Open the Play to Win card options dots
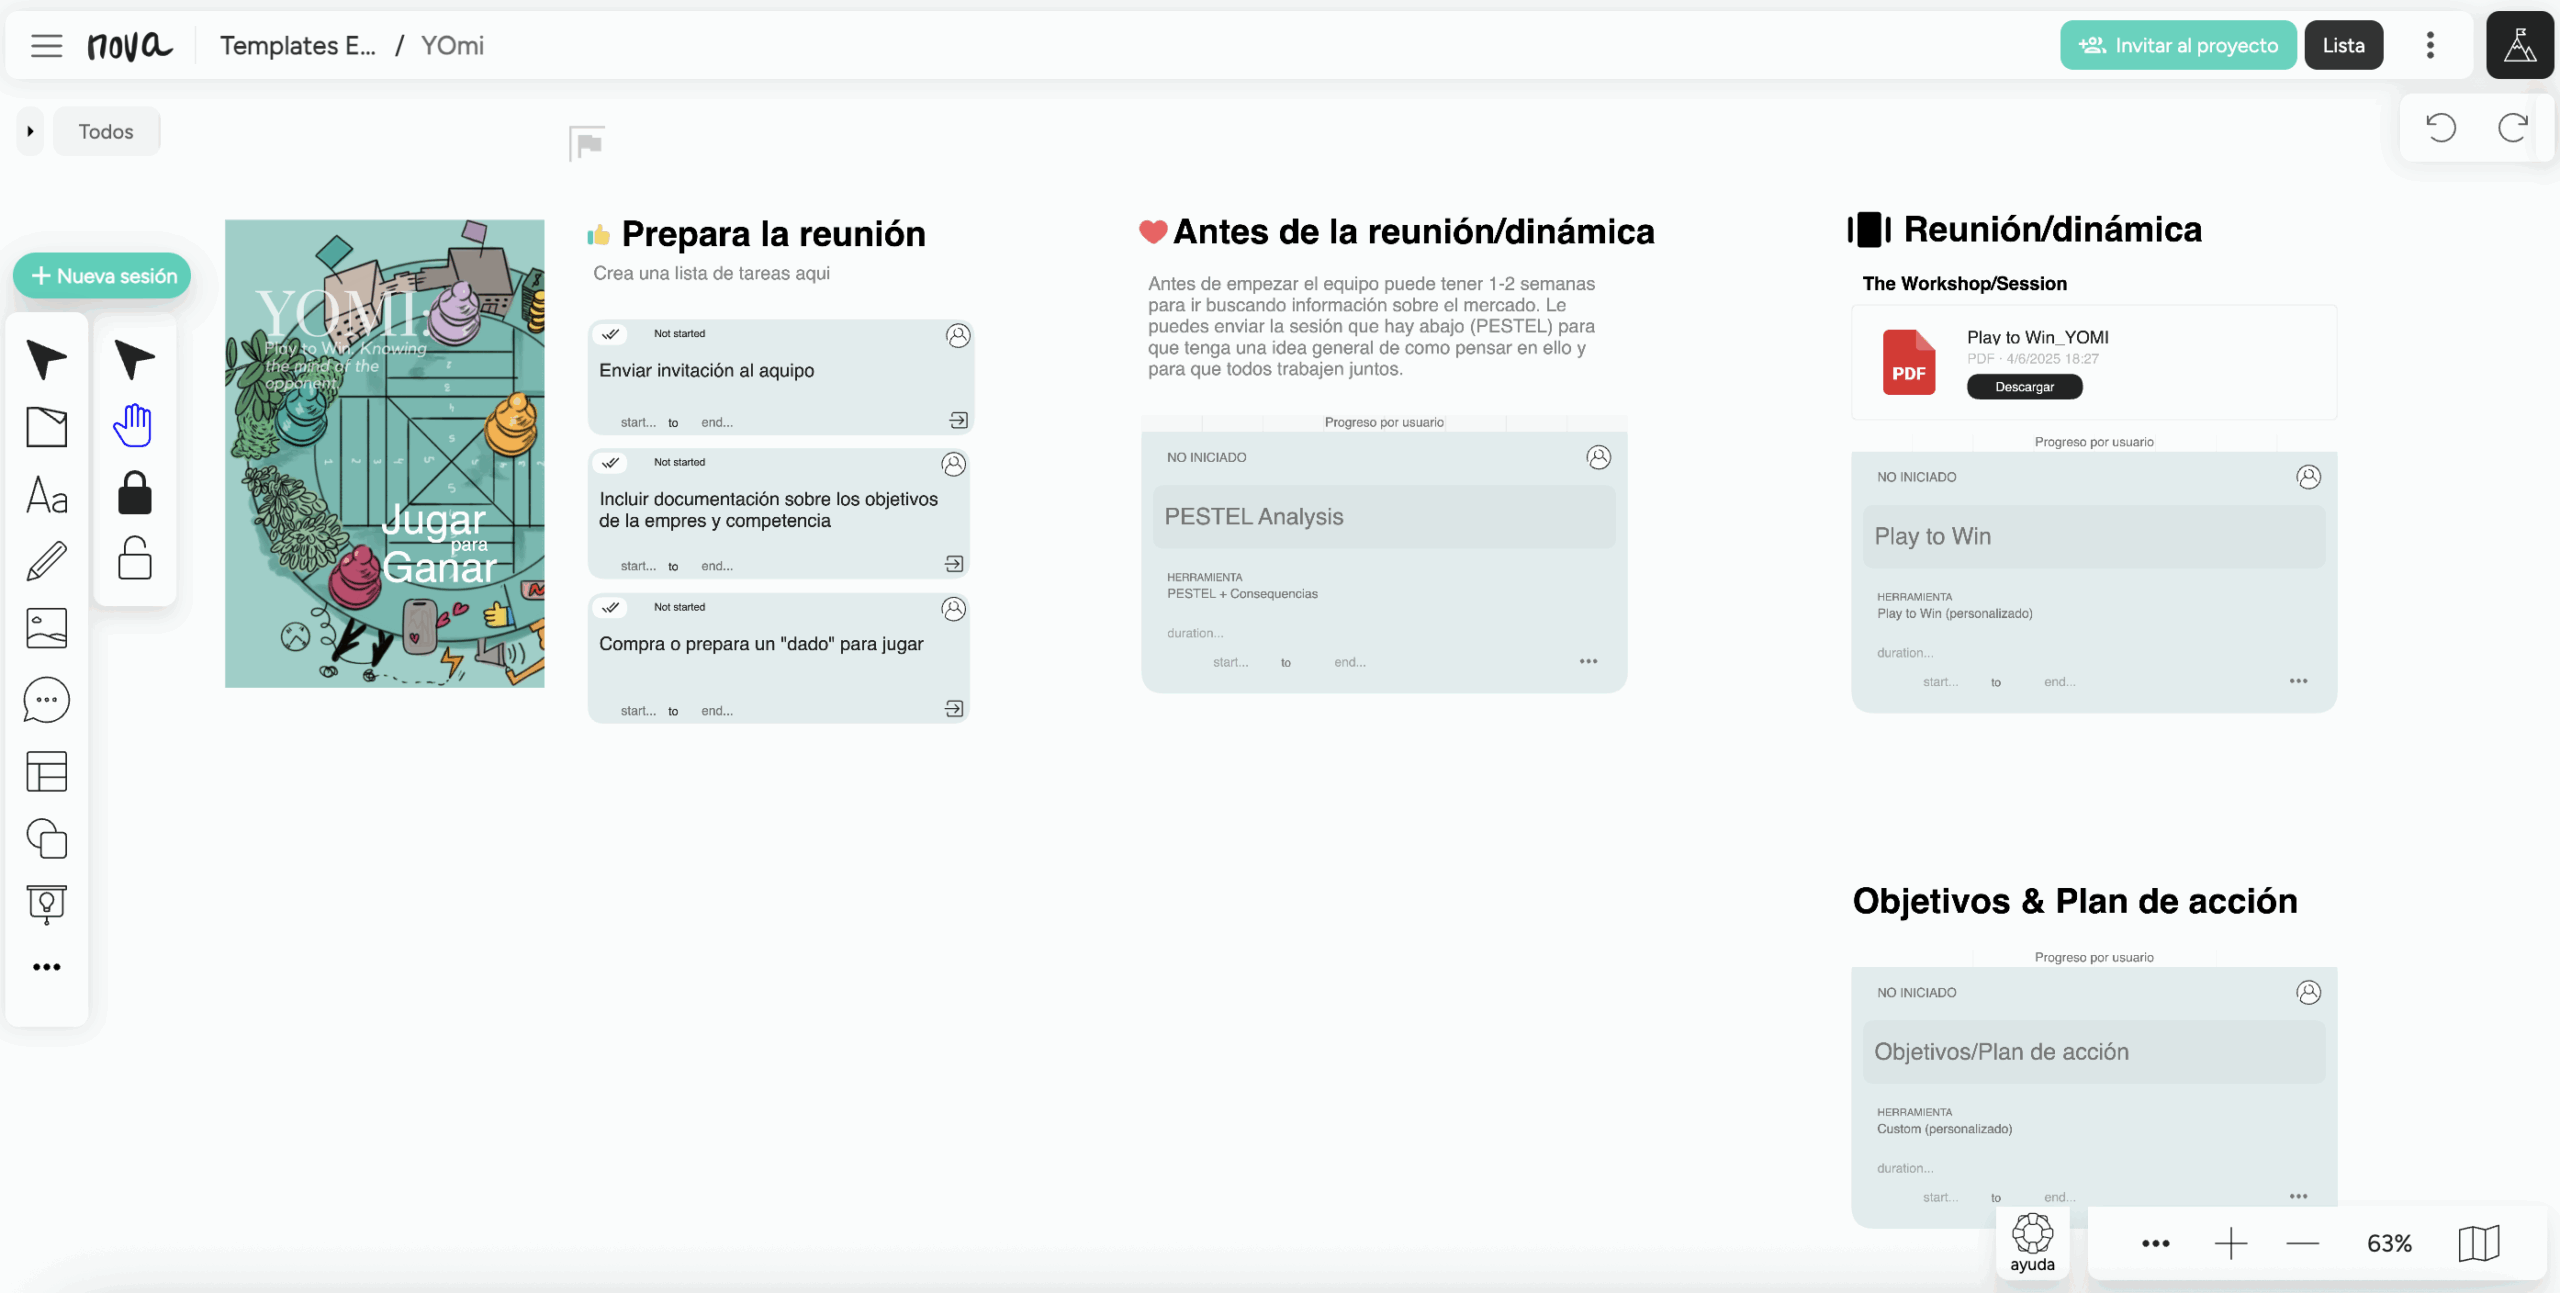The image size is (2560, 1293). click(2298, 681)
